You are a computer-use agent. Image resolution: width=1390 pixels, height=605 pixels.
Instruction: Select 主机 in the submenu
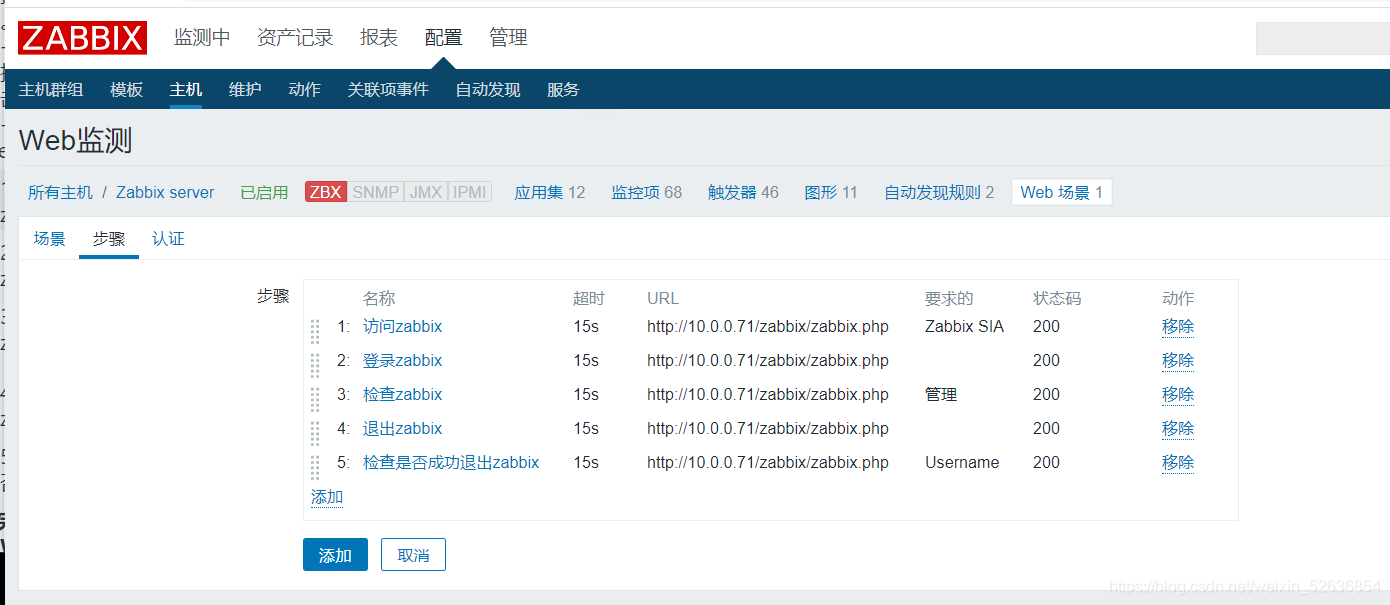pos(186,89)
